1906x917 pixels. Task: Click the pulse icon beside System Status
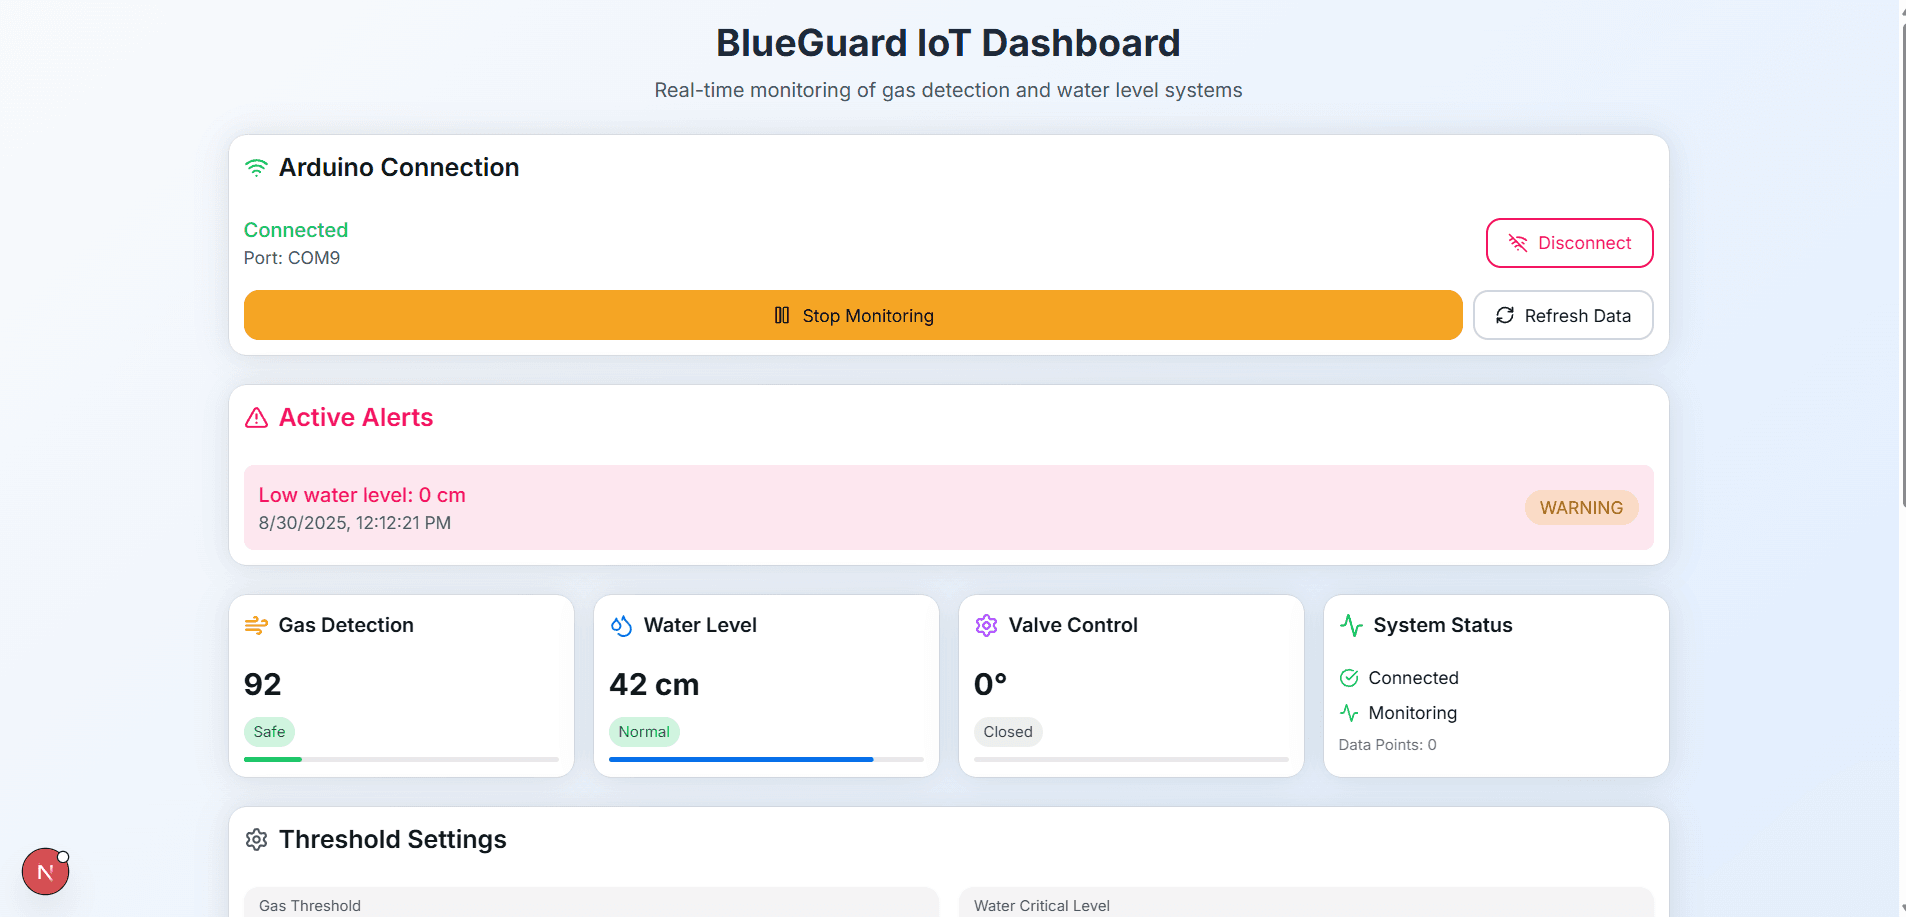tap(1351, 626)
